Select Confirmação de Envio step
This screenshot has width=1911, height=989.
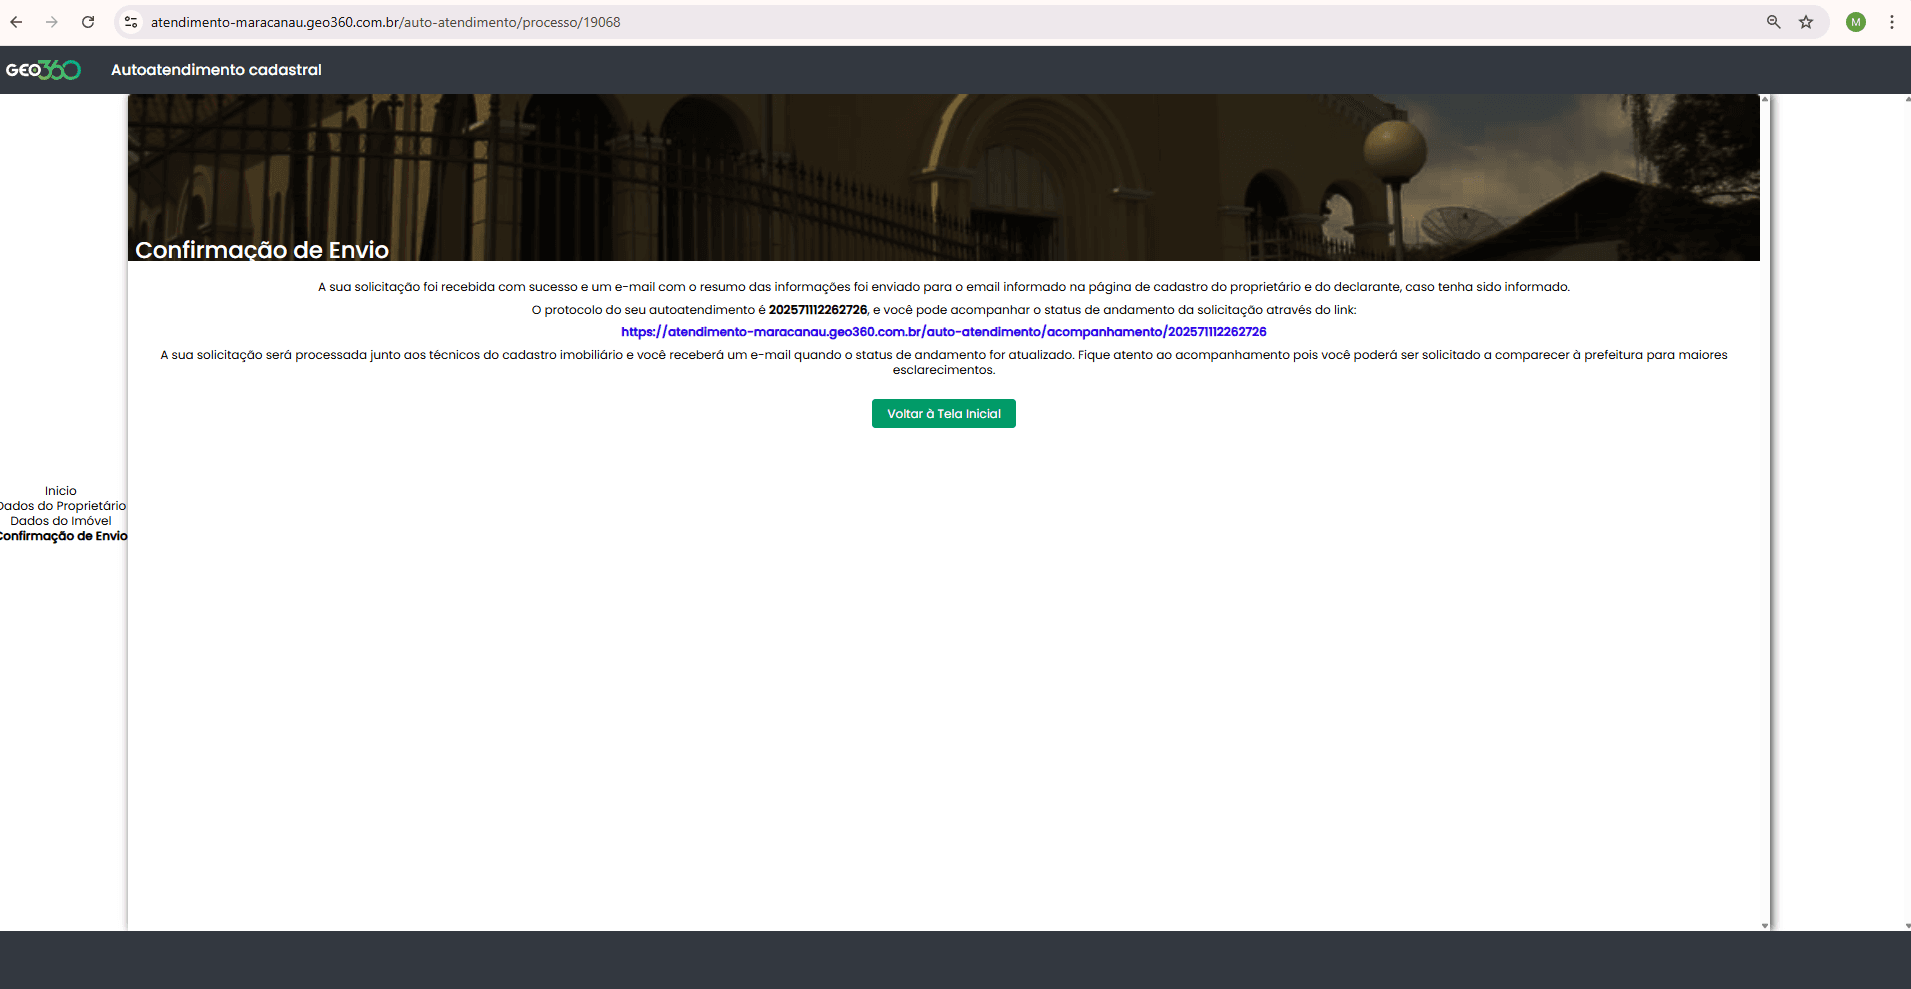(63, 536)
